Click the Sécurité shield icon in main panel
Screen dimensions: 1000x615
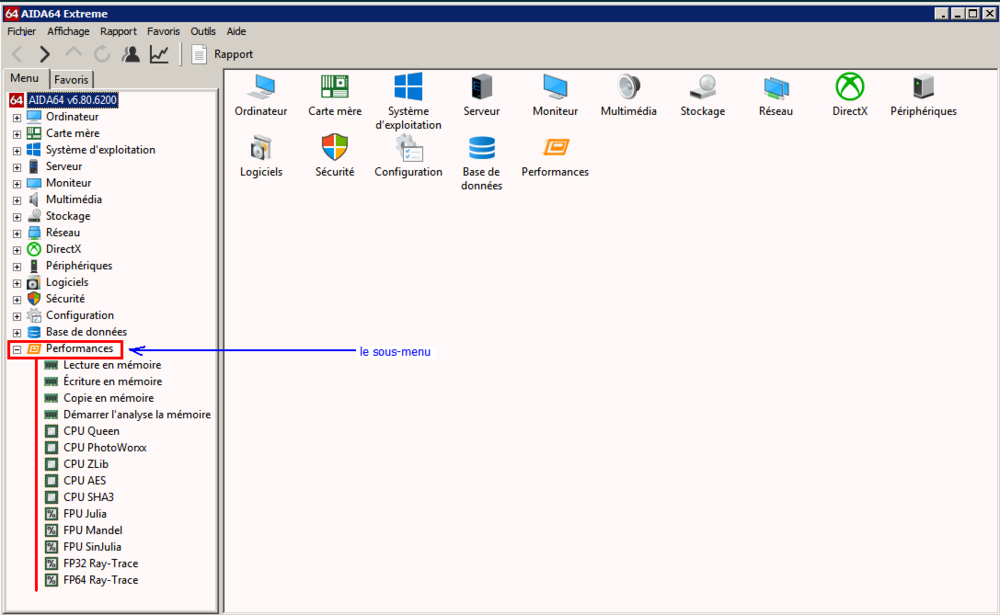click(x=334, y=148)
